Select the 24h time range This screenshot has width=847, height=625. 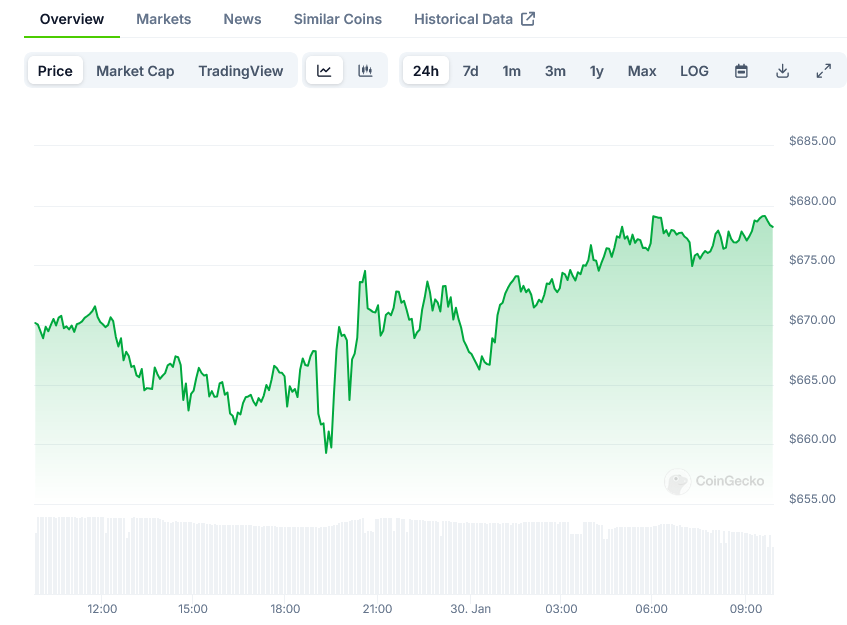[425, 71]
